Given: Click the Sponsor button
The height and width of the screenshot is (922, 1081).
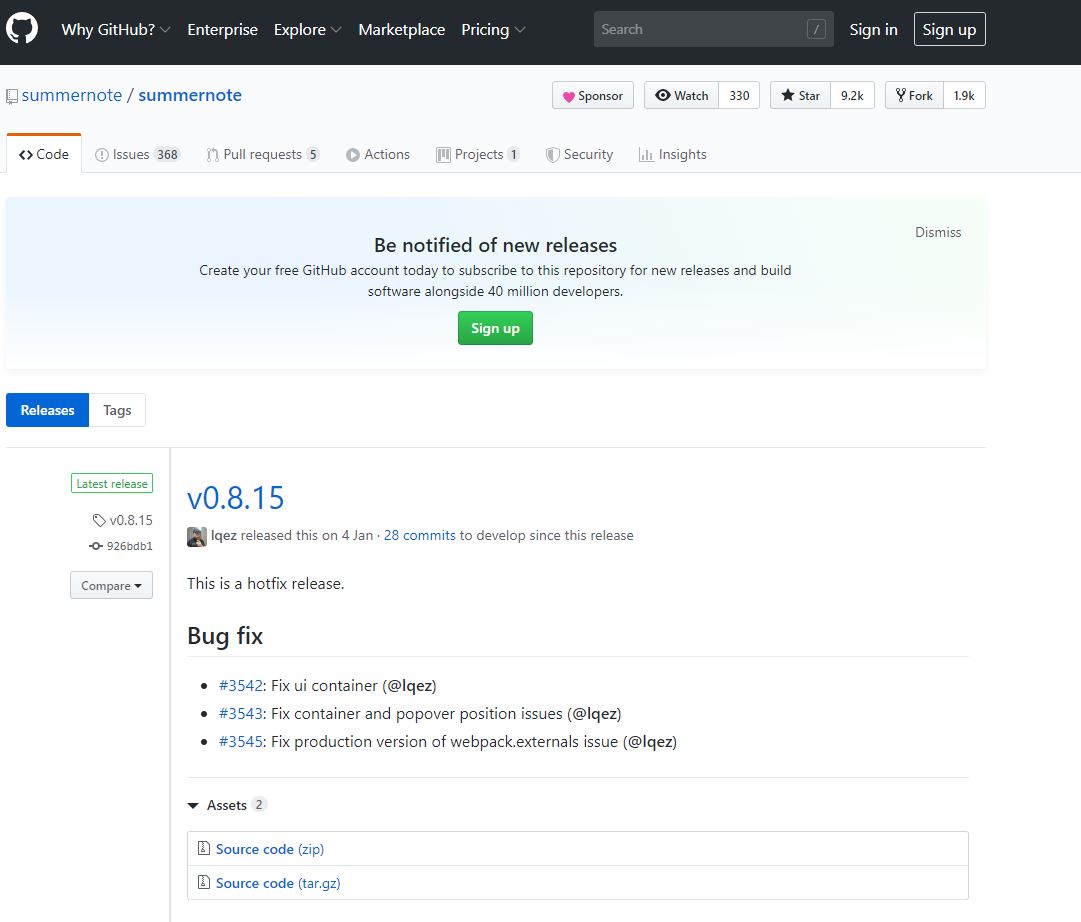Looking at the screenshot, I should pos(593,95).
